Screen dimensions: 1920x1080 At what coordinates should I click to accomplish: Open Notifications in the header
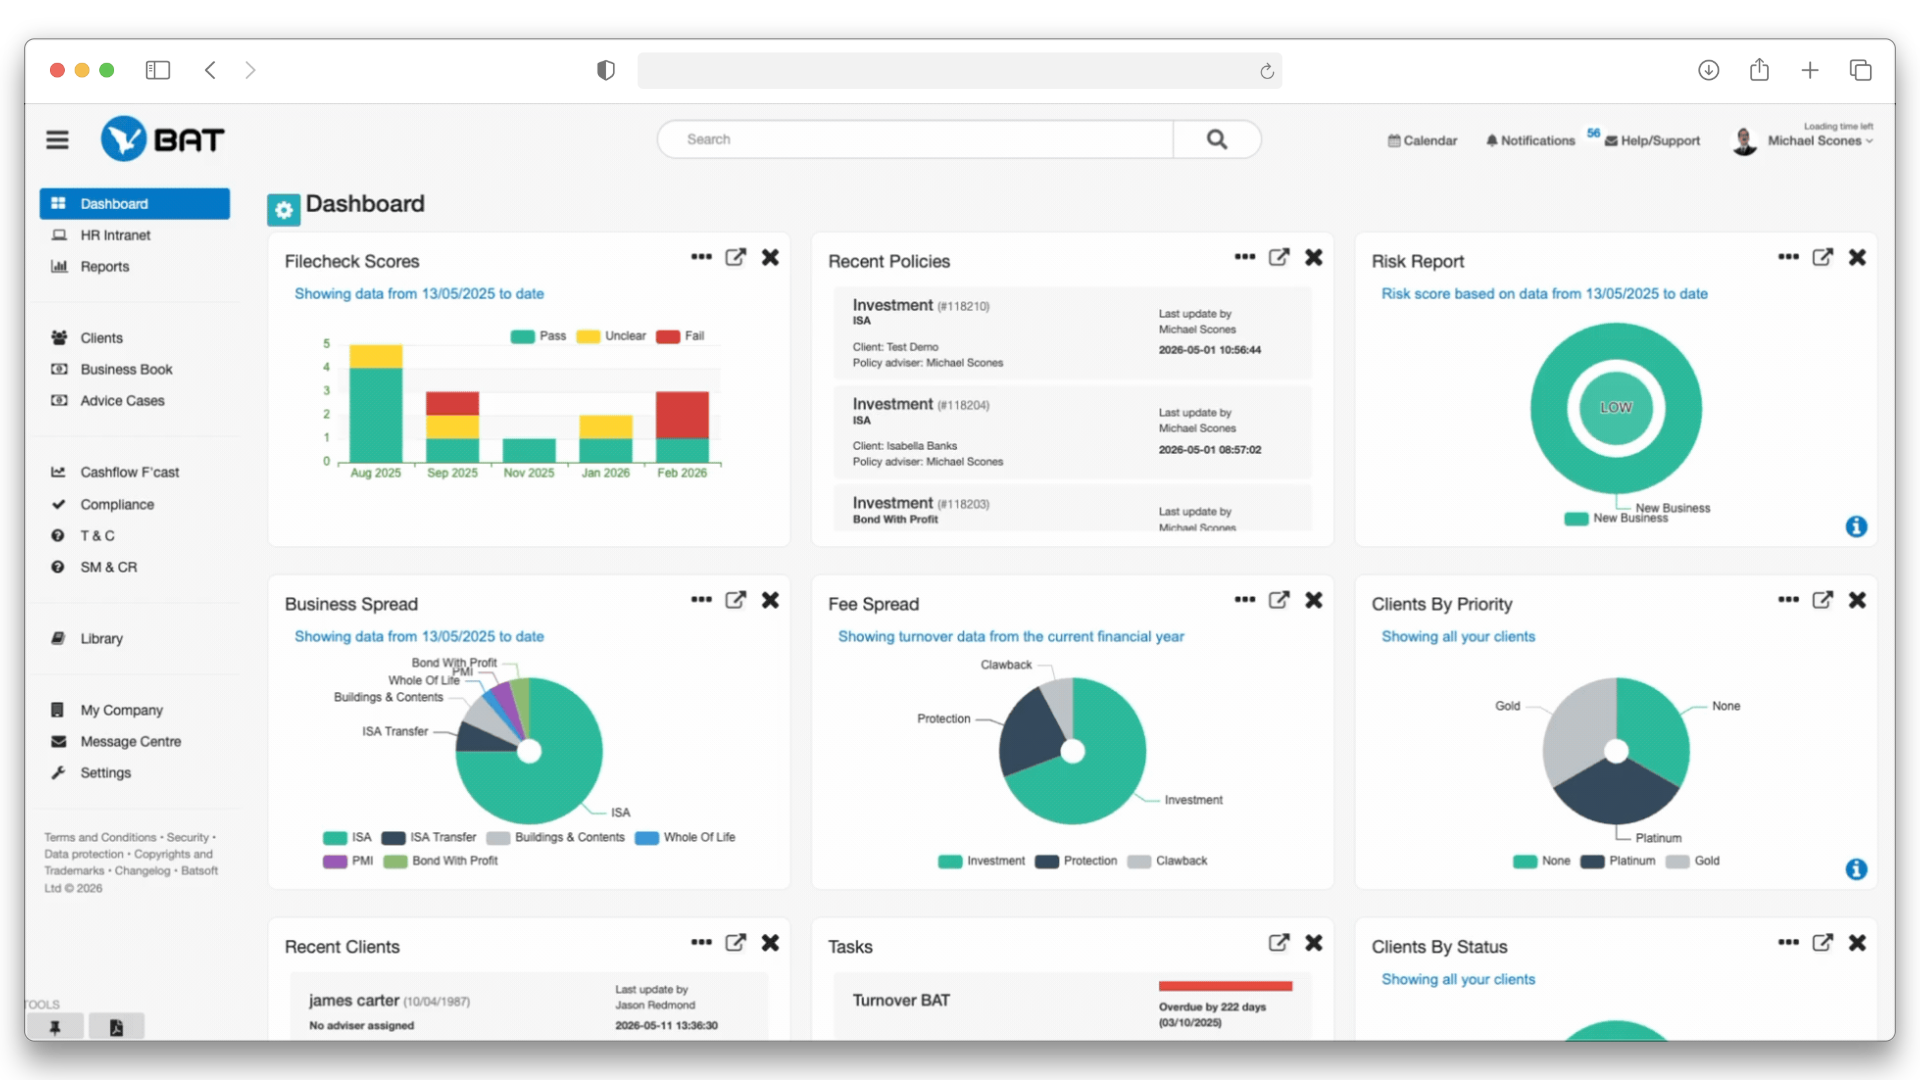(x=1531, y=141)
